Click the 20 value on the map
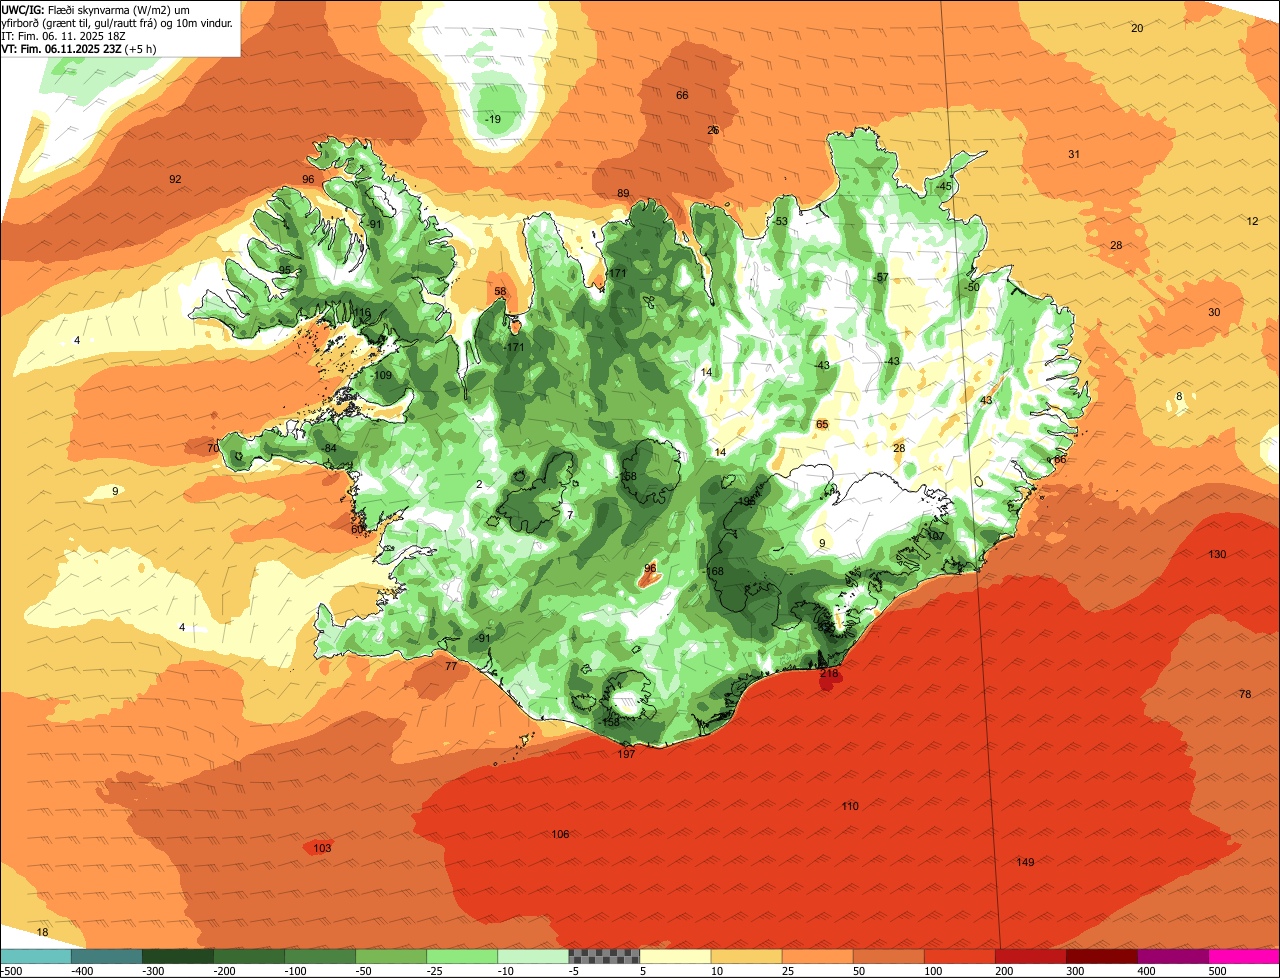The image size is (1280, 978). tap(1137, 28)
